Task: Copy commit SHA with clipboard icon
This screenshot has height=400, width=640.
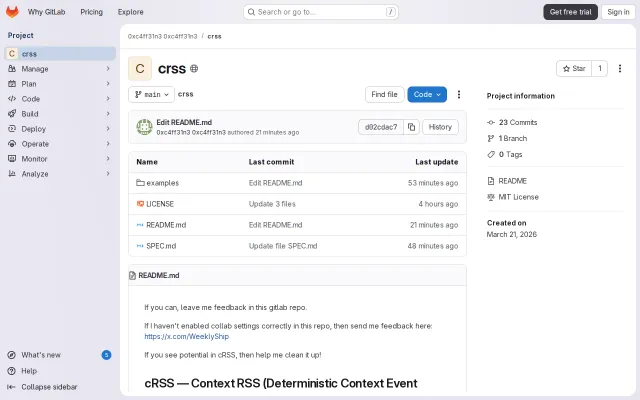Action: (x=411, y=127)
